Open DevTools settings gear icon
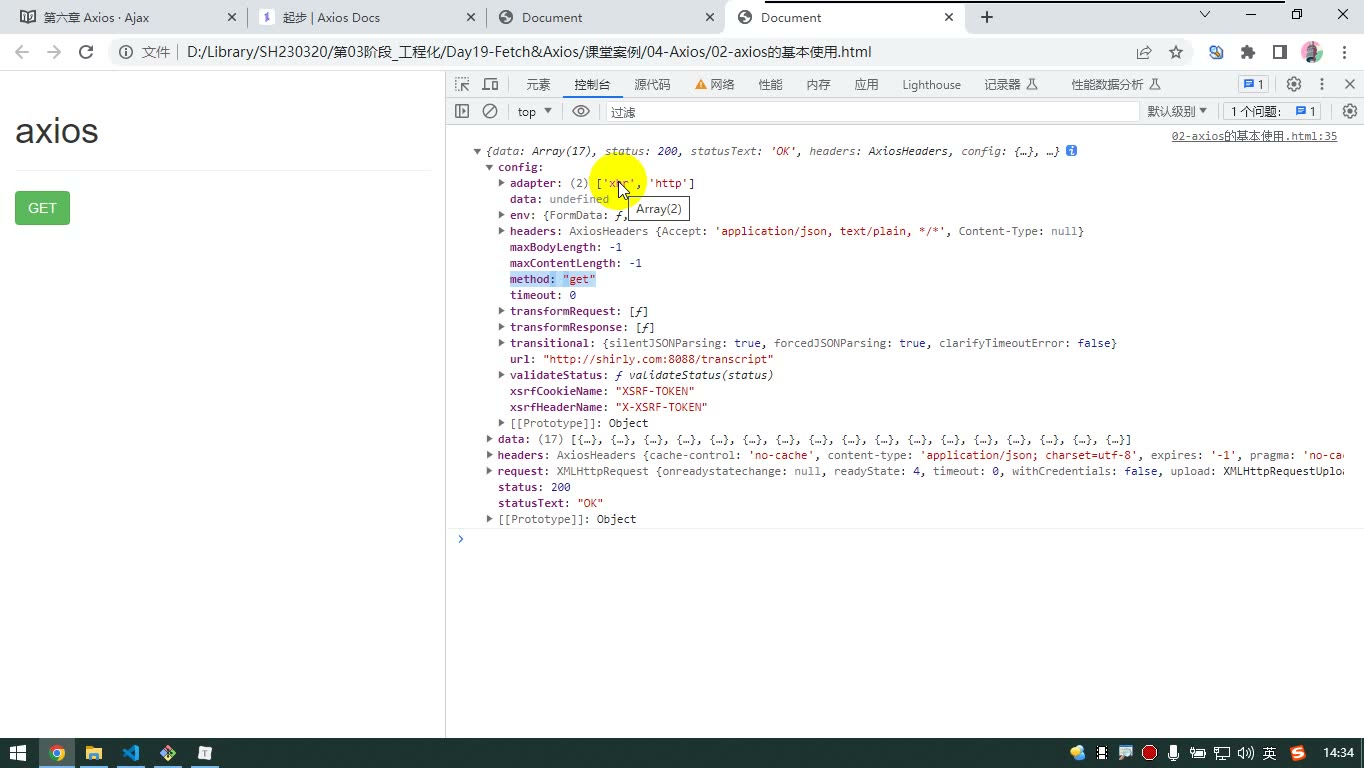Image resolution: width=1364 pixels, height=768 pixels. pos(1294,85)
